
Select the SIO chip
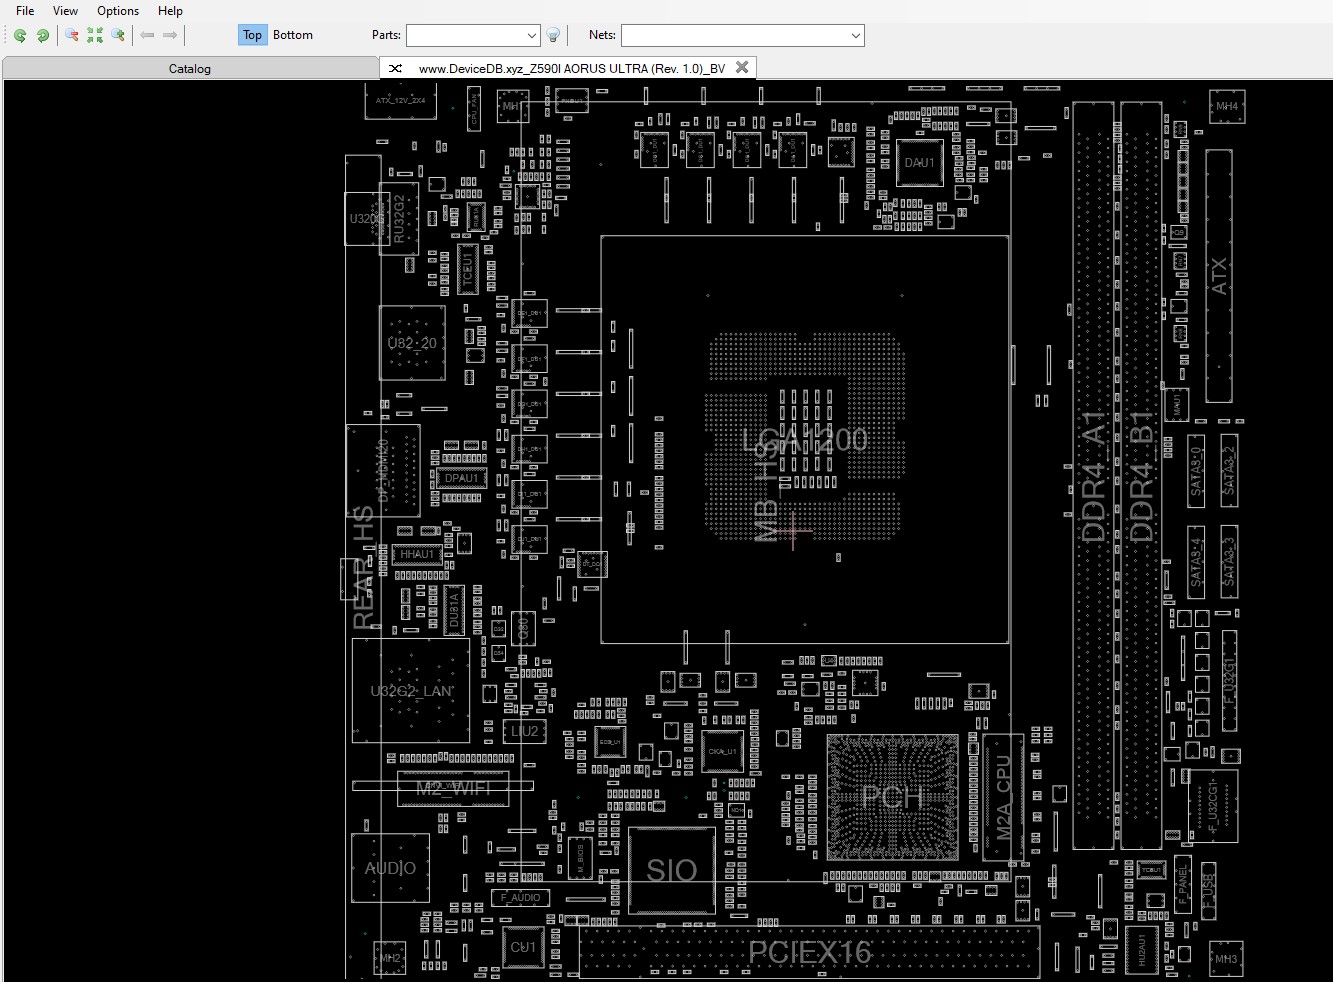click(671, 870)
